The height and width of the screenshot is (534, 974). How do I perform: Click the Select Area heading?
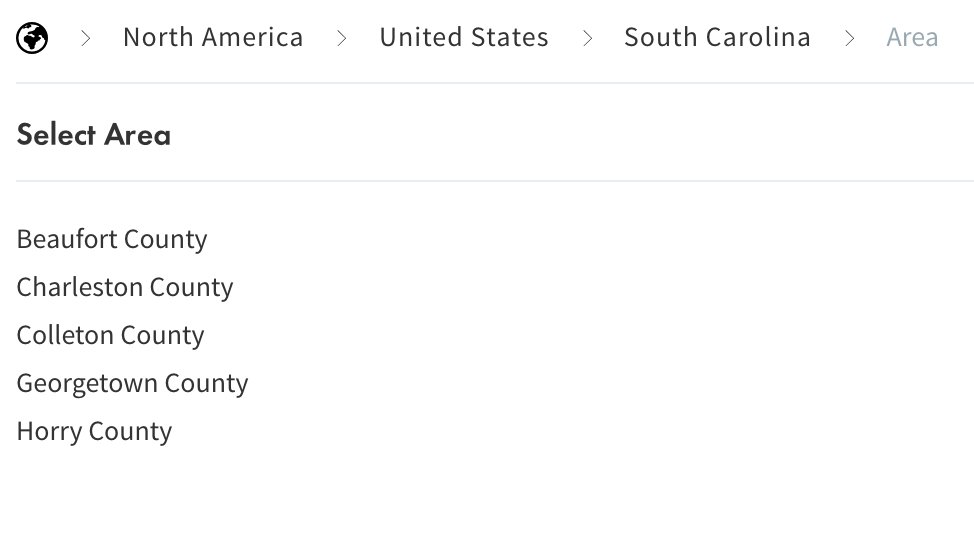click(x=94, y=135)
